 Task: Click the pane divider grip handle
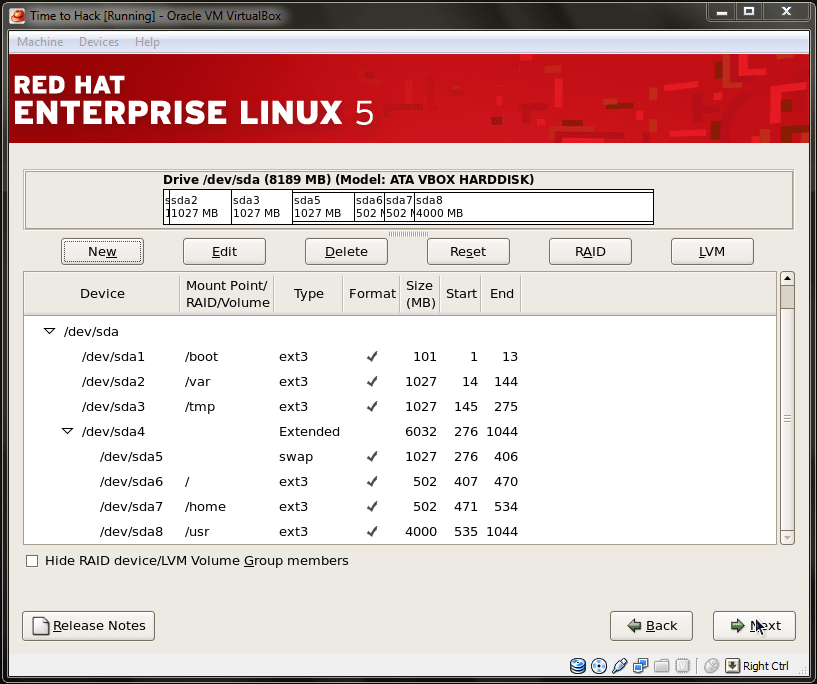[x=408, y=234]
